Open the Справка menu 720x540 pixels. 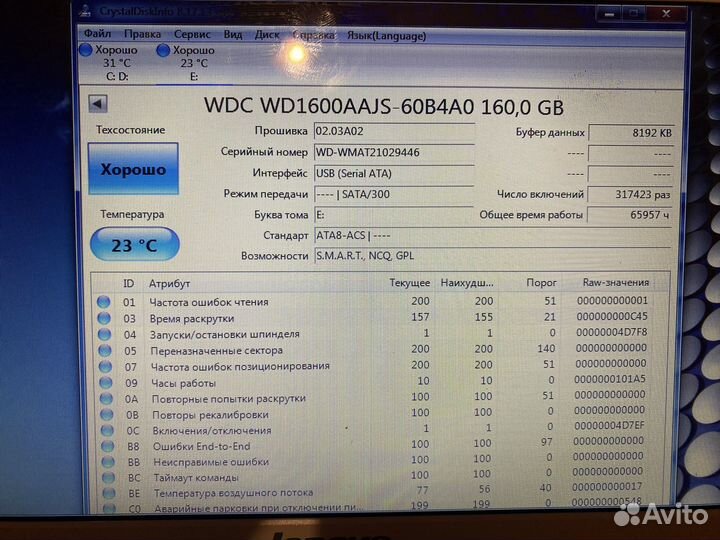point(313,35)
